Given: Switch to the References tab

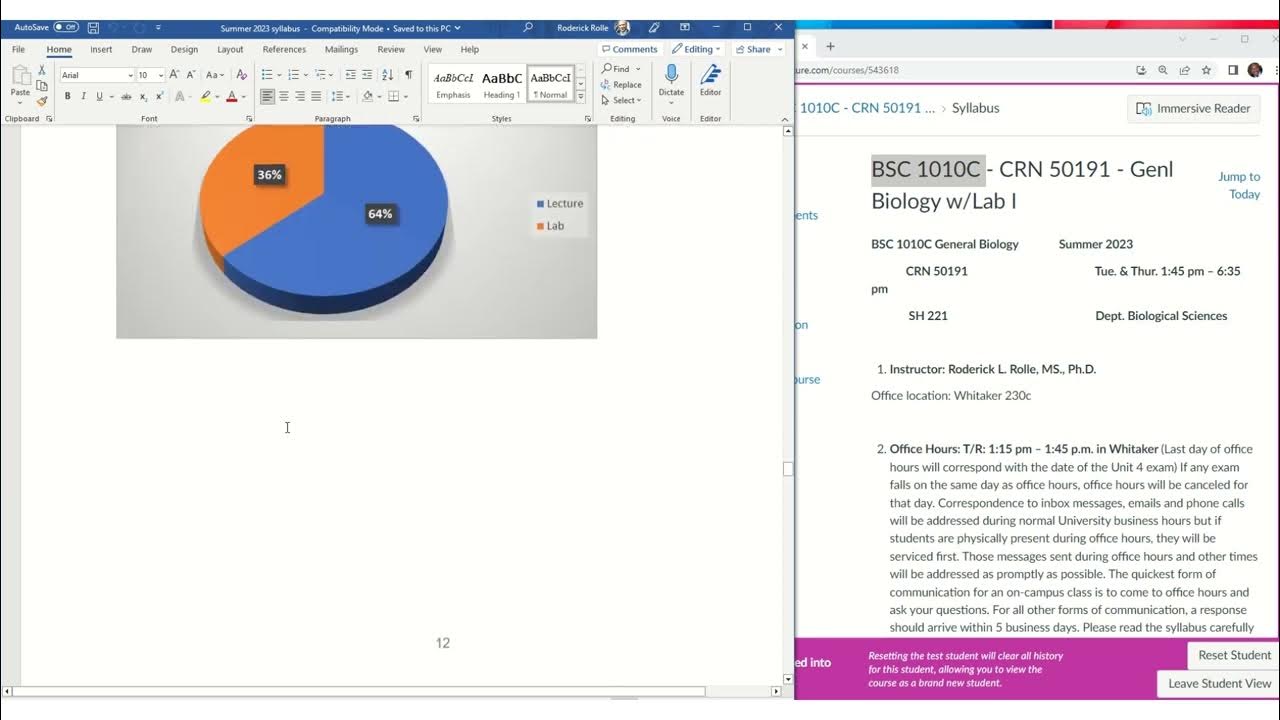Looking at the screenshot, I should coord(284,49).
